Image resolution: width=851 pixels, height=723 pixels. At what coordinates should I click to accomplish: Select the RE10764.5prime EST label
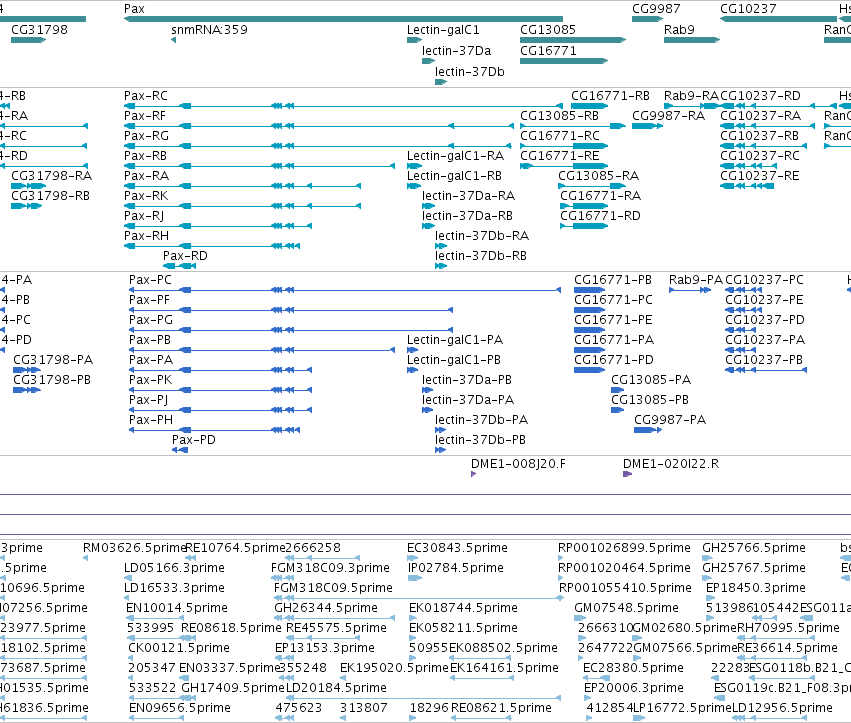236,548
